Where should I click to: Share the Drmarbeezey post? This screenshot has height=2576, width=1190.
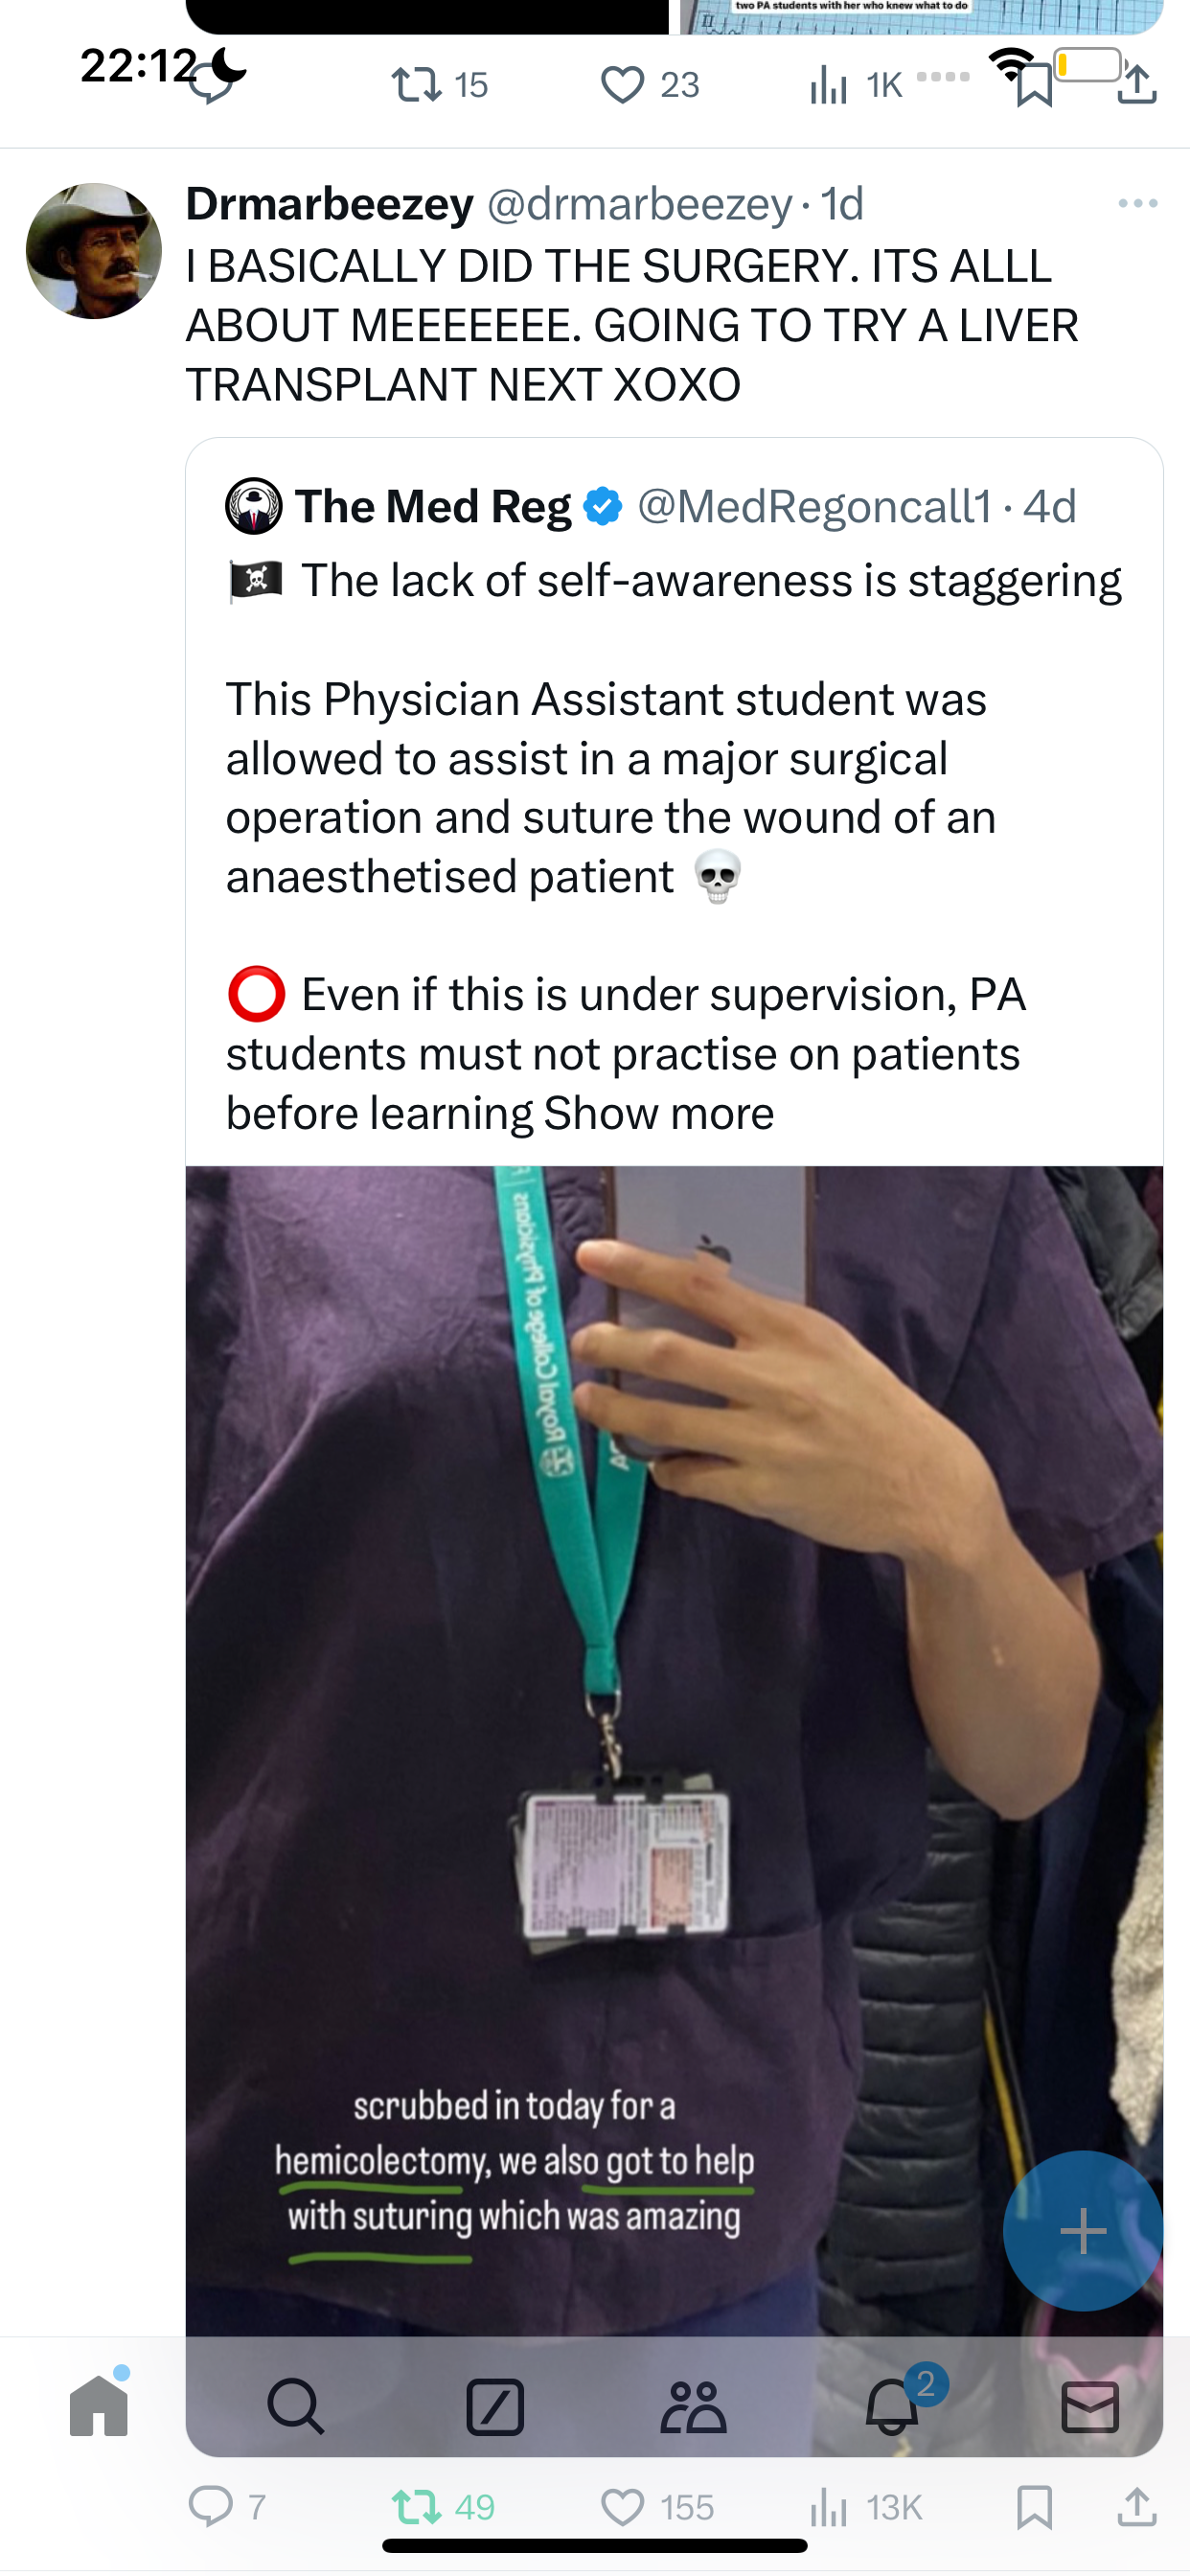(1137, 2507)
